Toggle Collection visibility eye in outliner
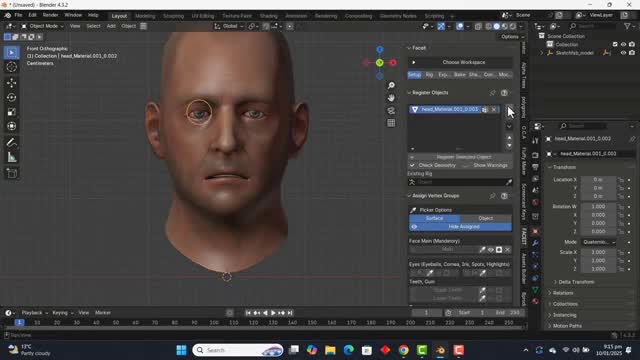Image resolution: width=640 pixels, height=360 pixels. point(623,44)
